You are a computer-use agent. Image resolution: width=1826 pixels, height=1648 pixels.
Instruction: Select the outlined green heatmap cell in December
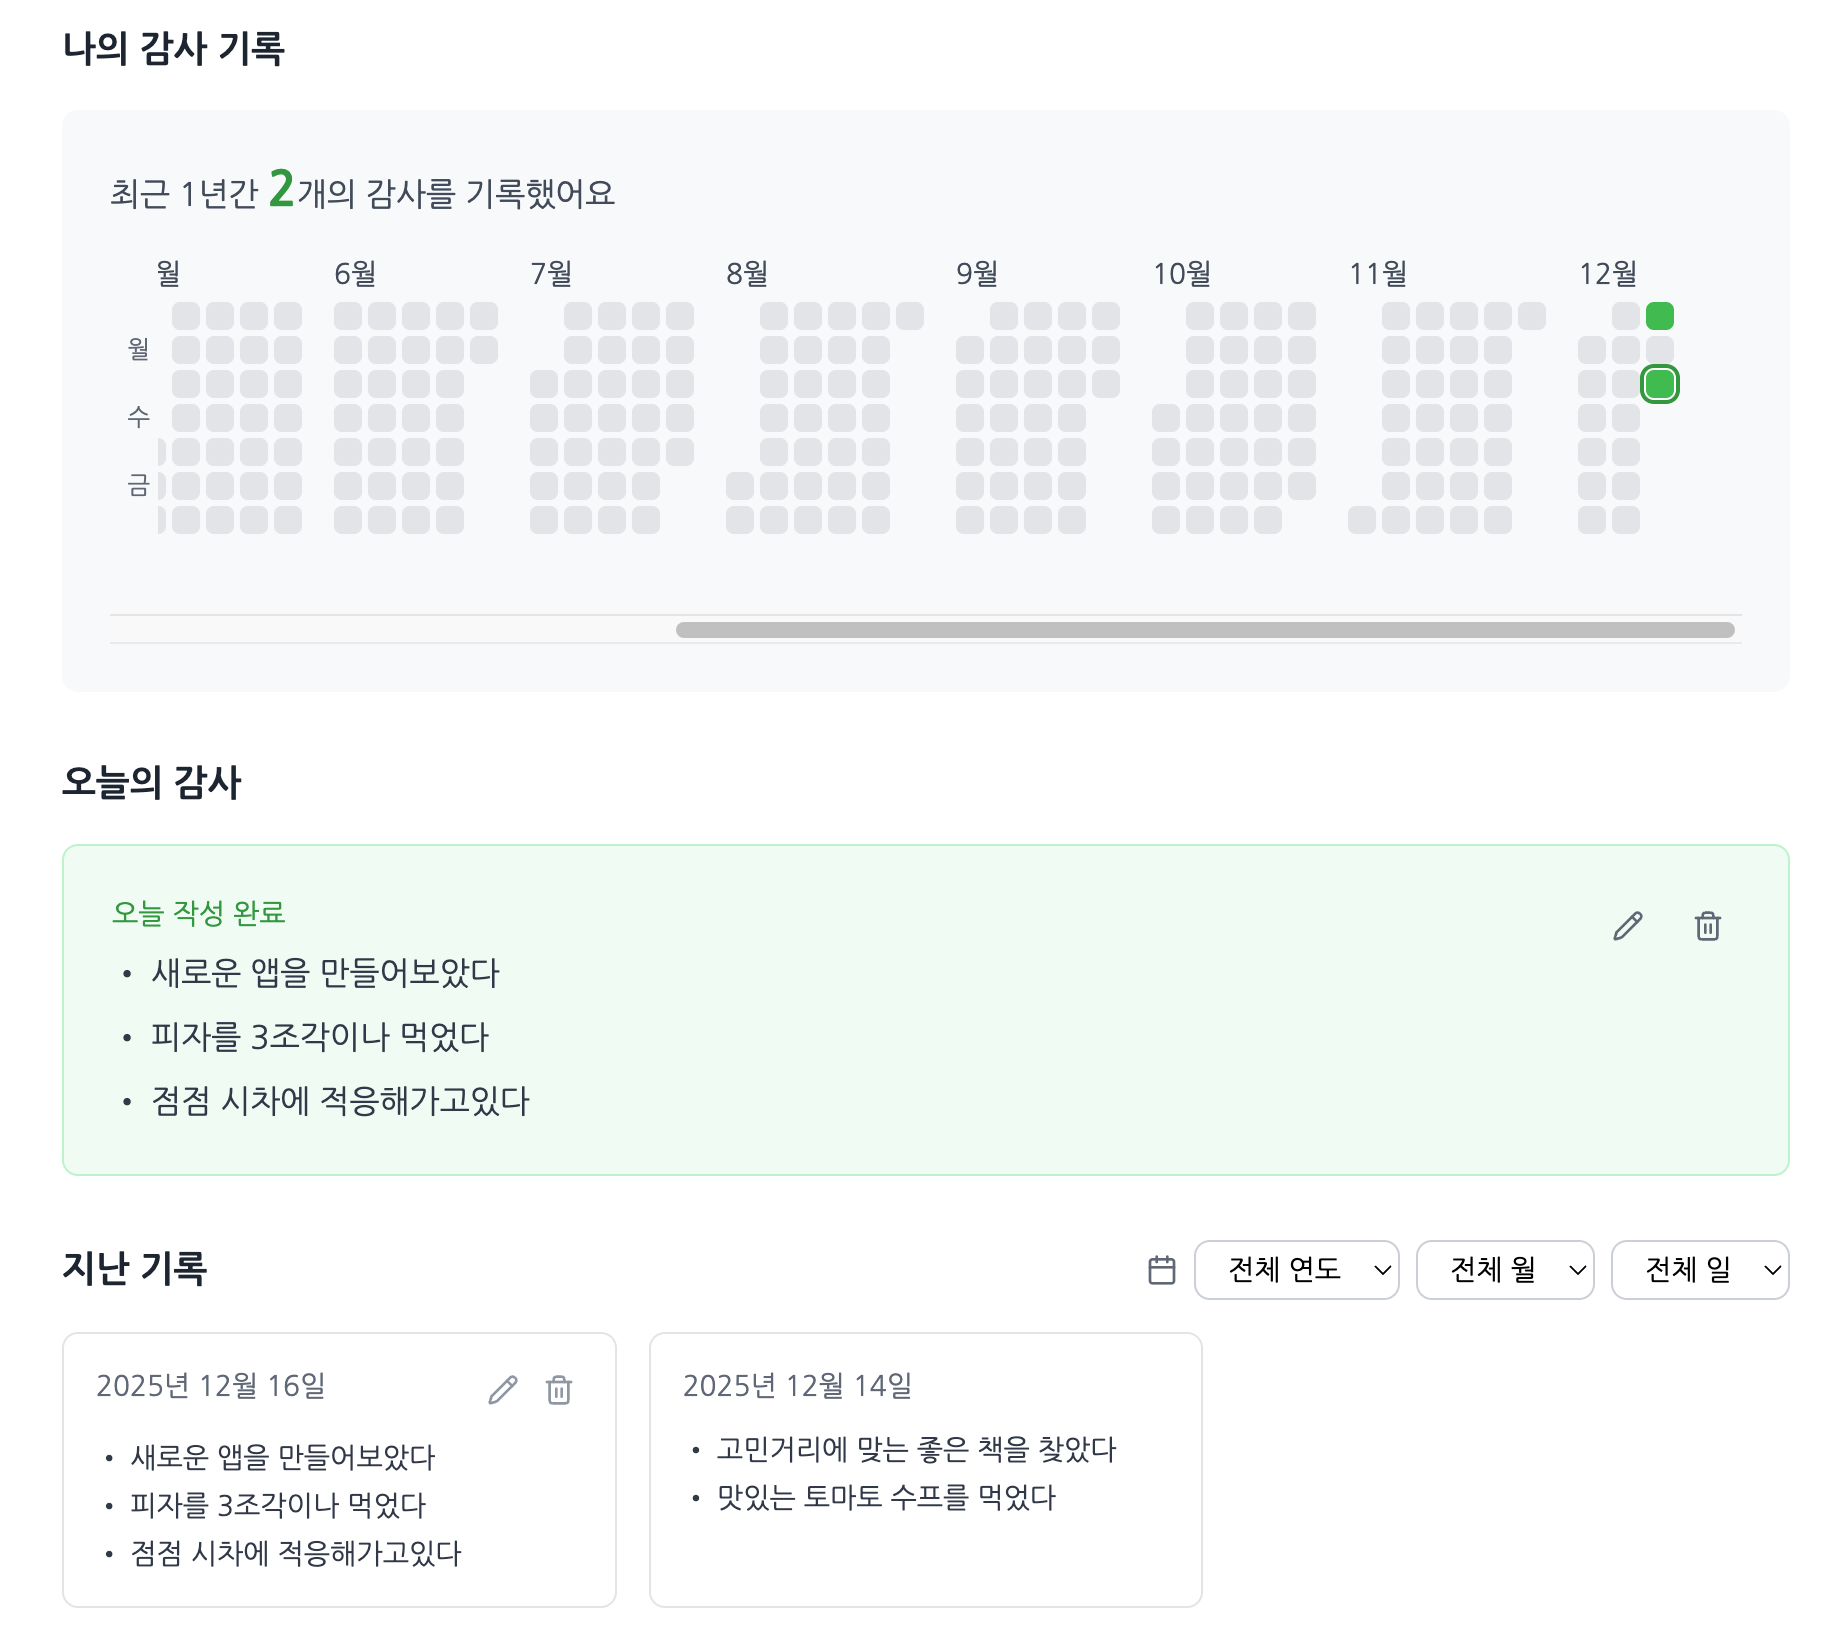1660,384
